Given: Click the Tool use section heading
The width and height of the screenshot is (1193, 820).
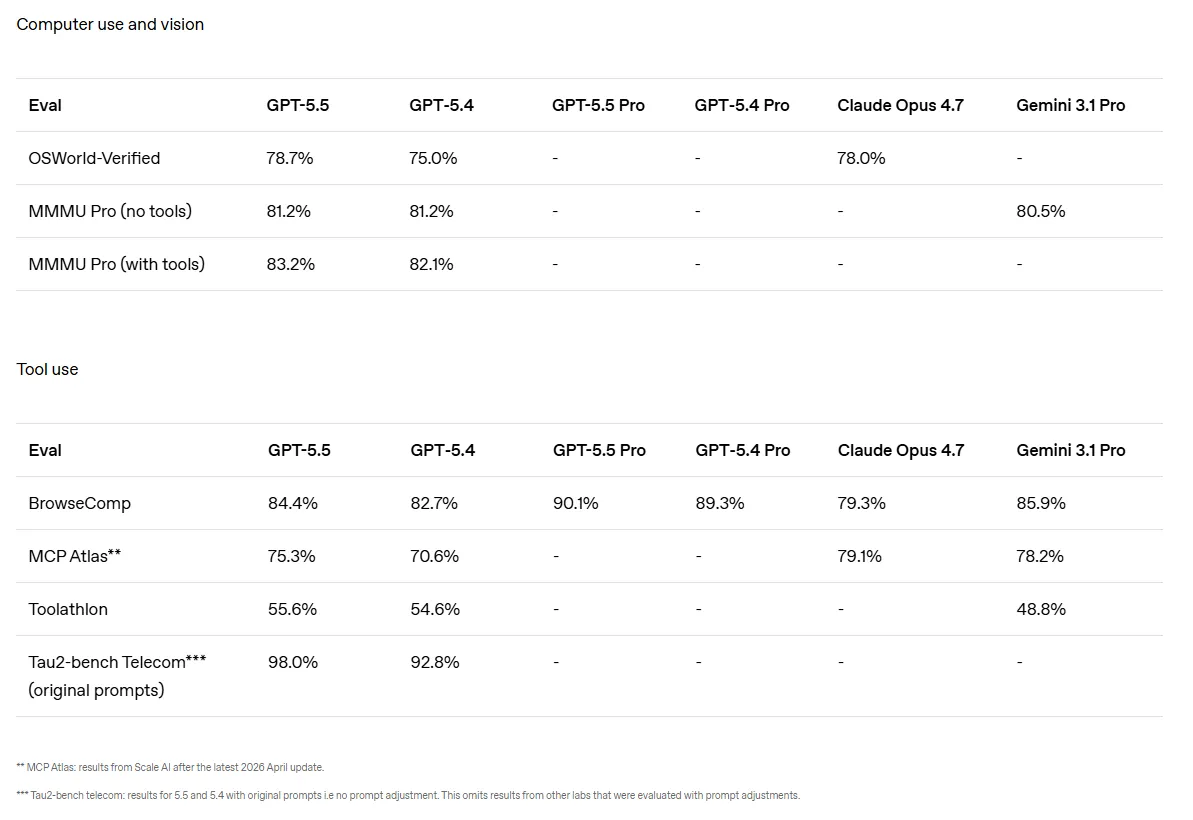Looking at the screenshot, I should (47, 370).
